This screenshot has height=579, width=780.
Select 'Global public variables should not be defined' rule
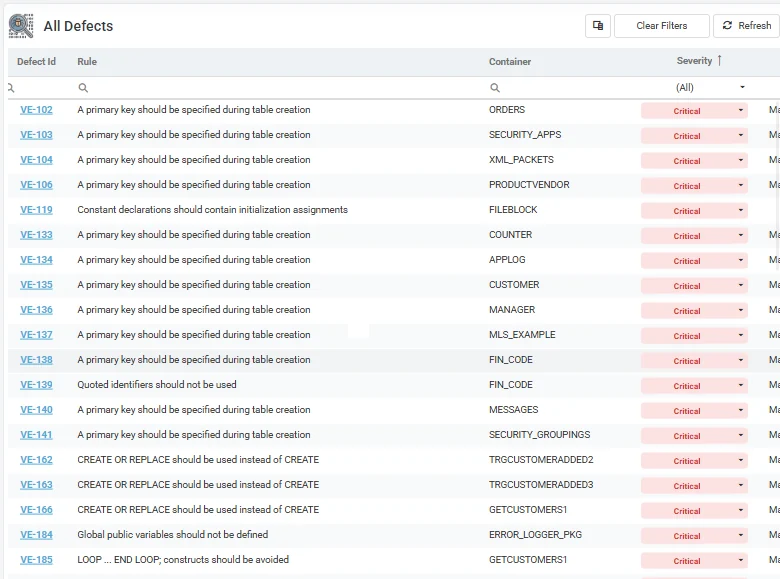click(x=173, y=535)
